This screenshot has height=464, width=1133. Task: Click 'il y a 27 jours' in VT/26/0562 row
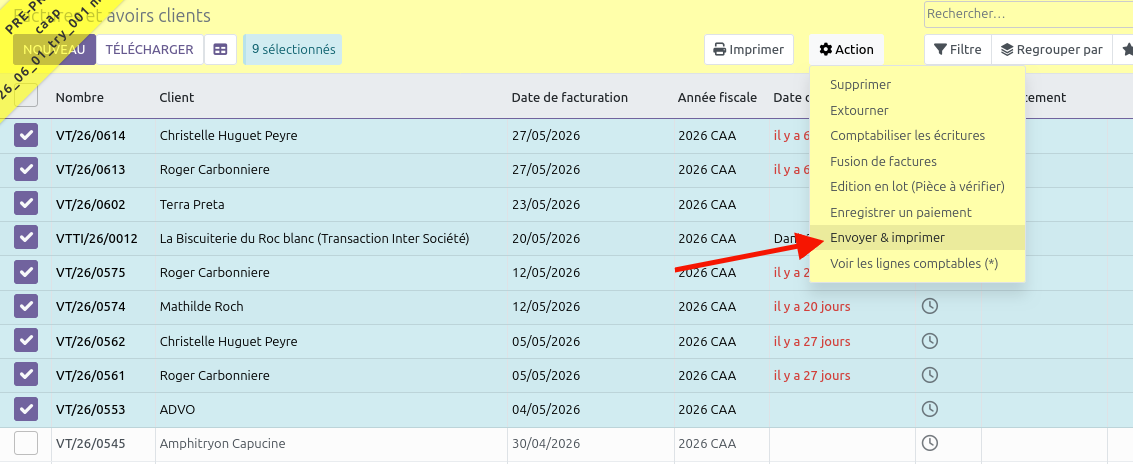click(x=812, y=341)
